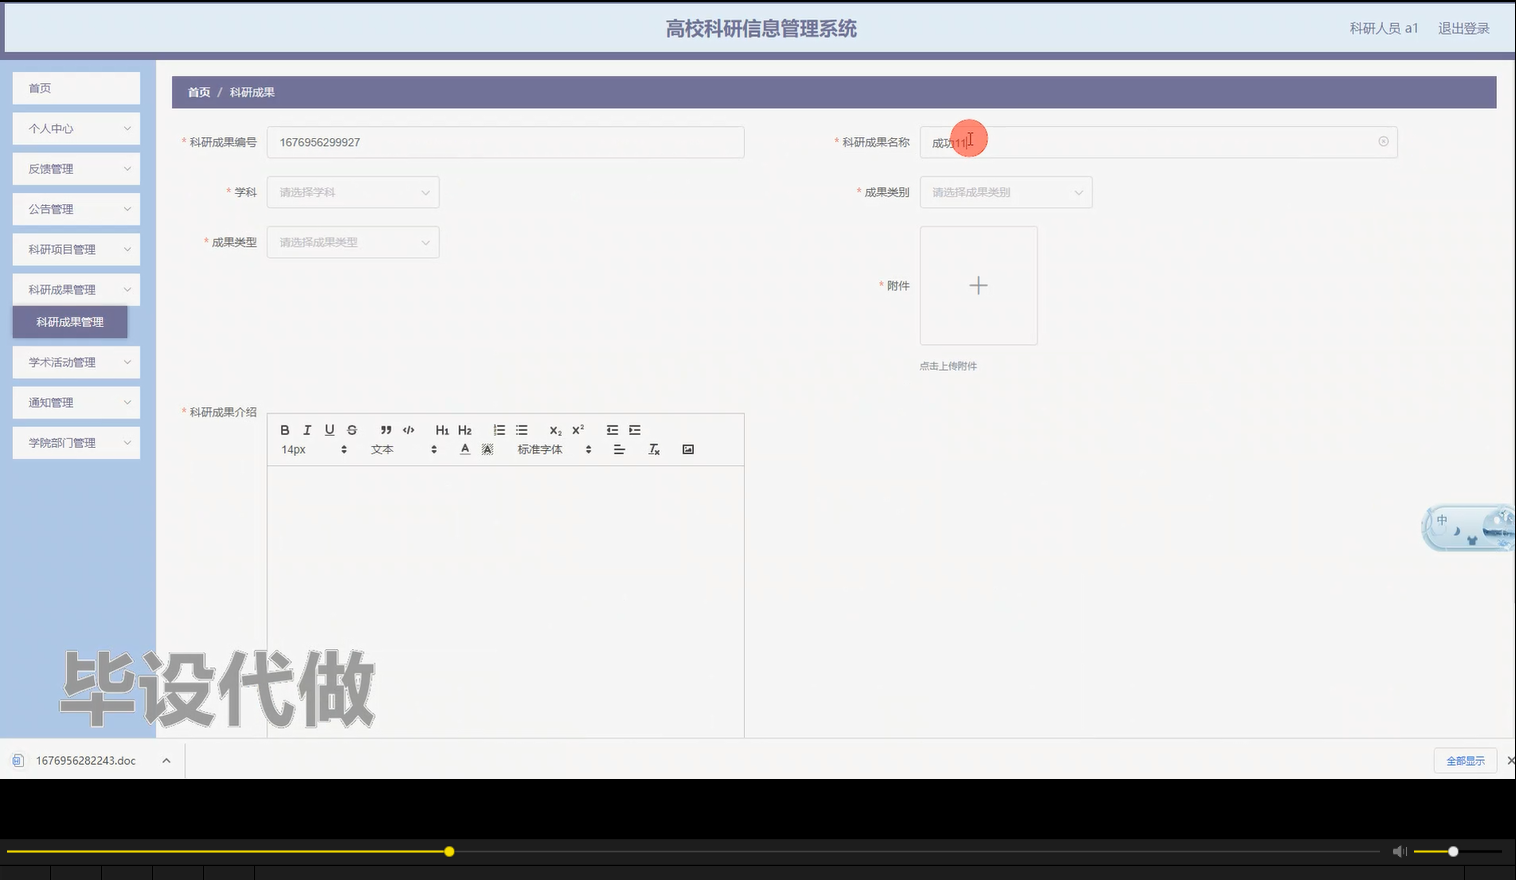Insert an image into the editor
The height and width of the screenshot is (880, 1516).
688,449
